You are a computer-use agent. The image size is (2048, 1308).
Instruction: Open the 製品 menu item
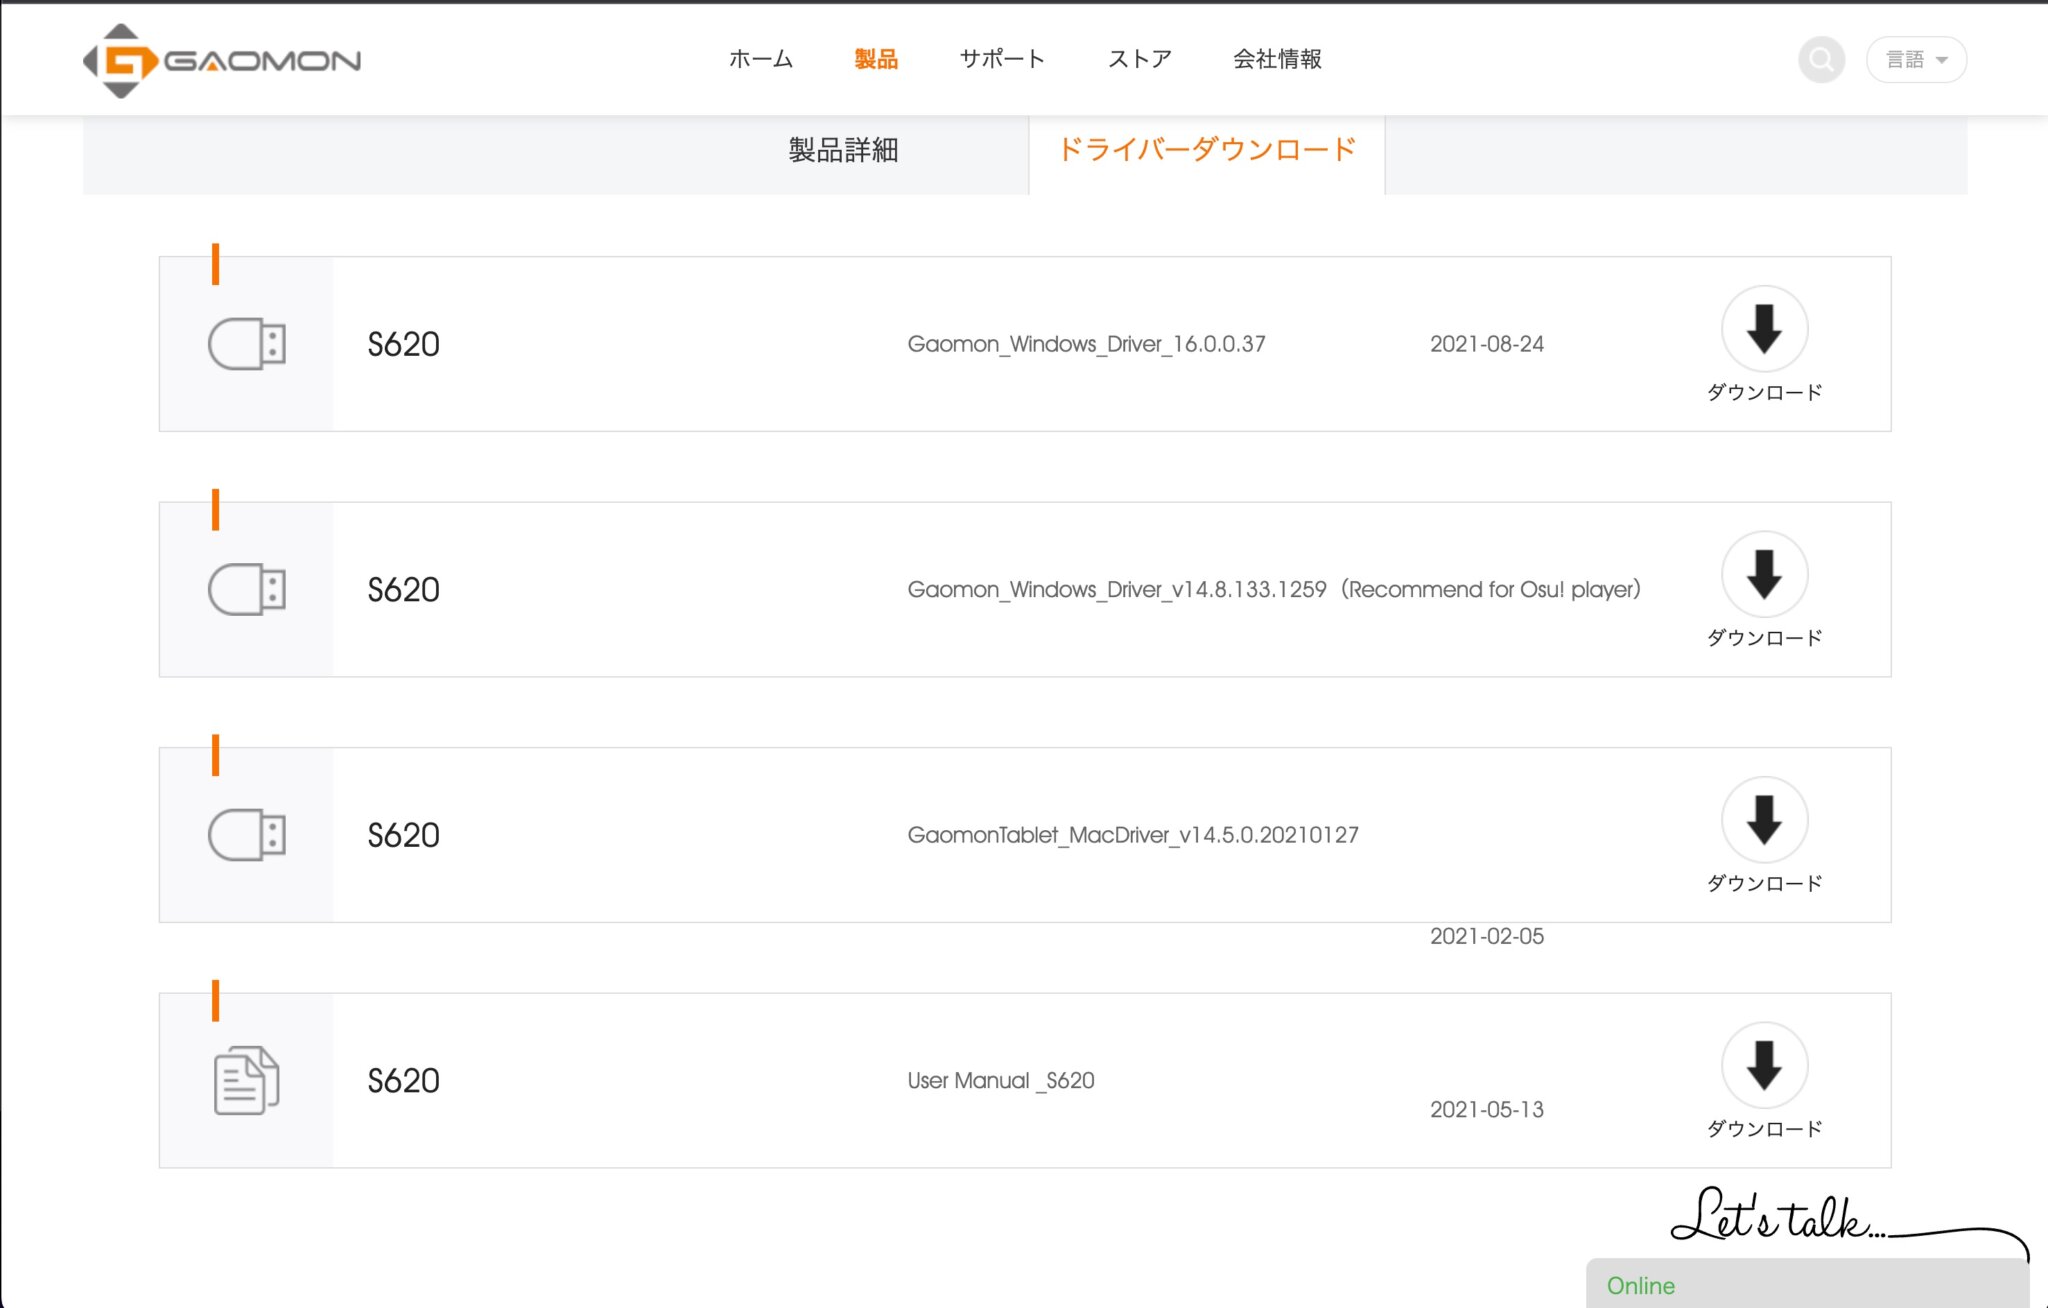pos(876,59)
